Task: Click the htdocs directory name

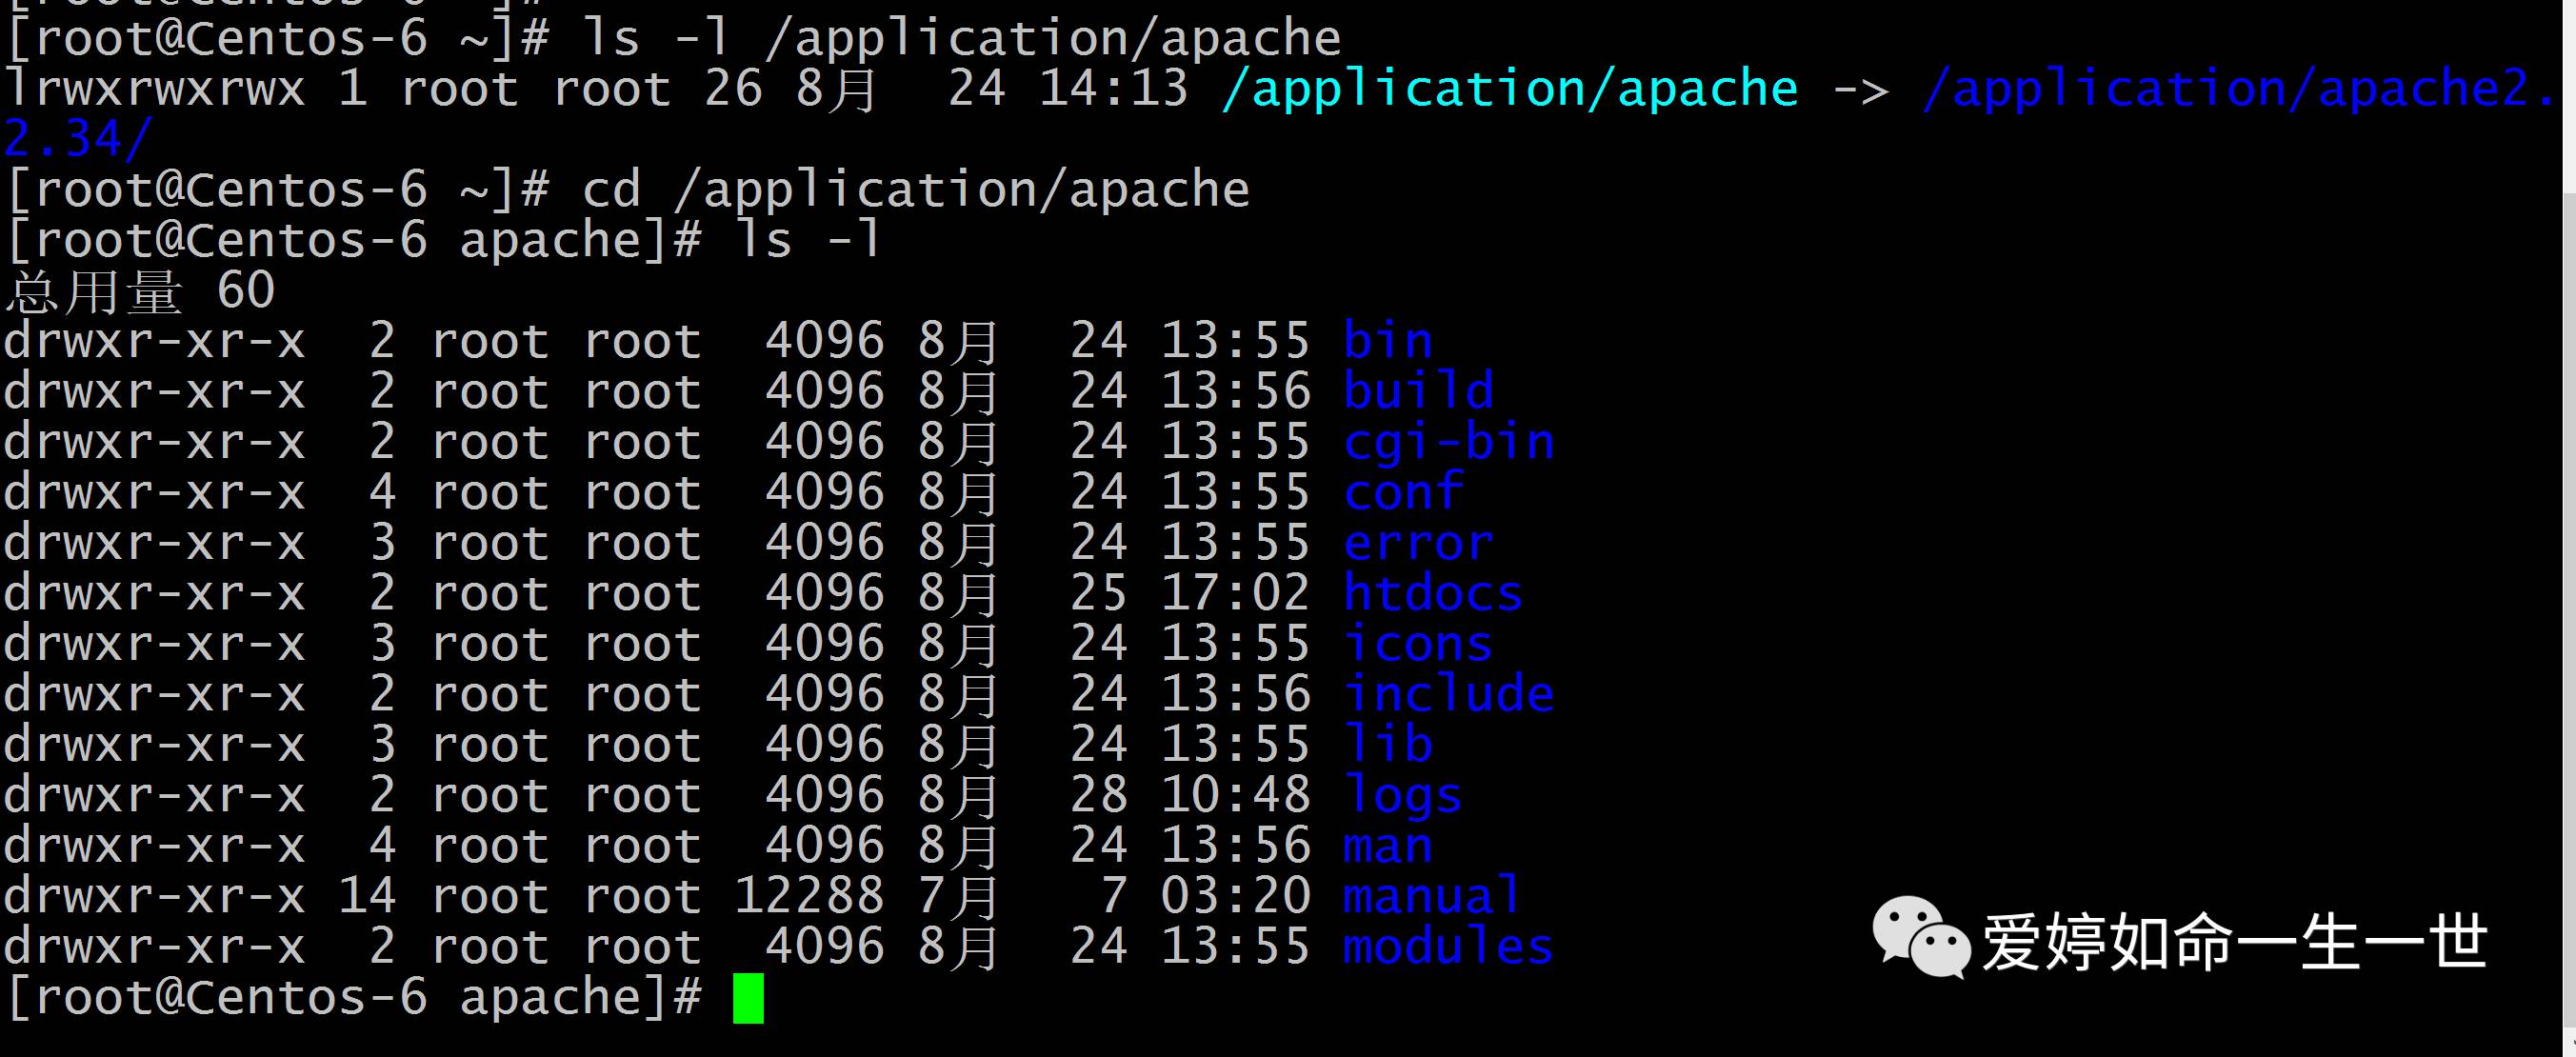Action: pyautogui.click(x=1432, y=593)
